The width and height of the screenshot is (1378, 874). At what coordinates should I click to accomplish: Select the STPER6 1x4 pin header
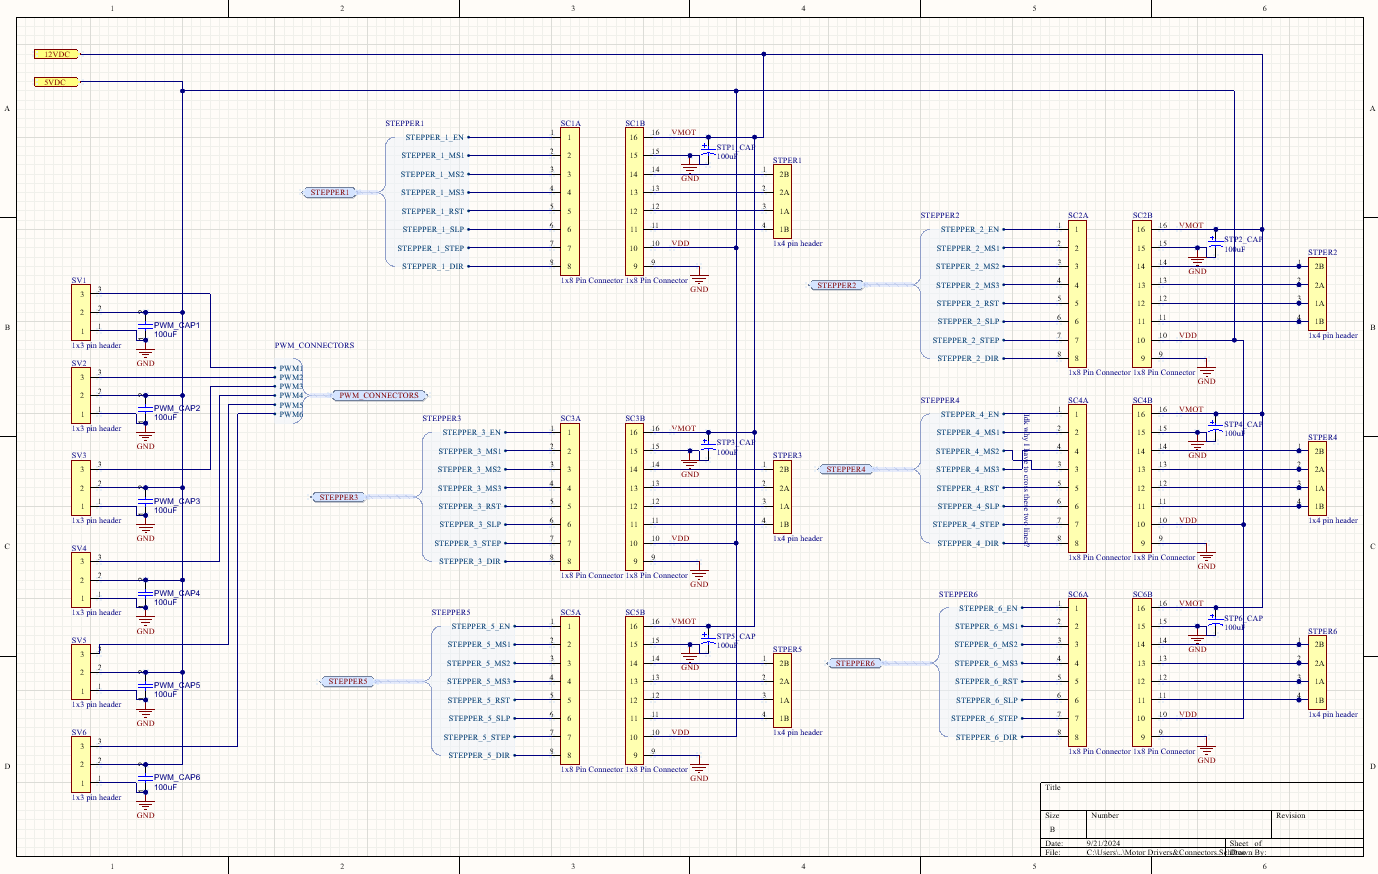pyautogui.click(x=1319, y=673)
